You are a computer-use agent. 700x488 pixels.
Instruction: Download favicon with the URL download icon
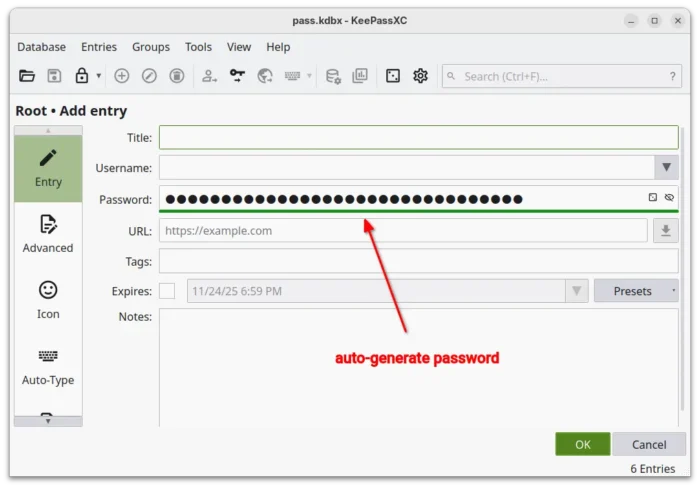(665, 231)
